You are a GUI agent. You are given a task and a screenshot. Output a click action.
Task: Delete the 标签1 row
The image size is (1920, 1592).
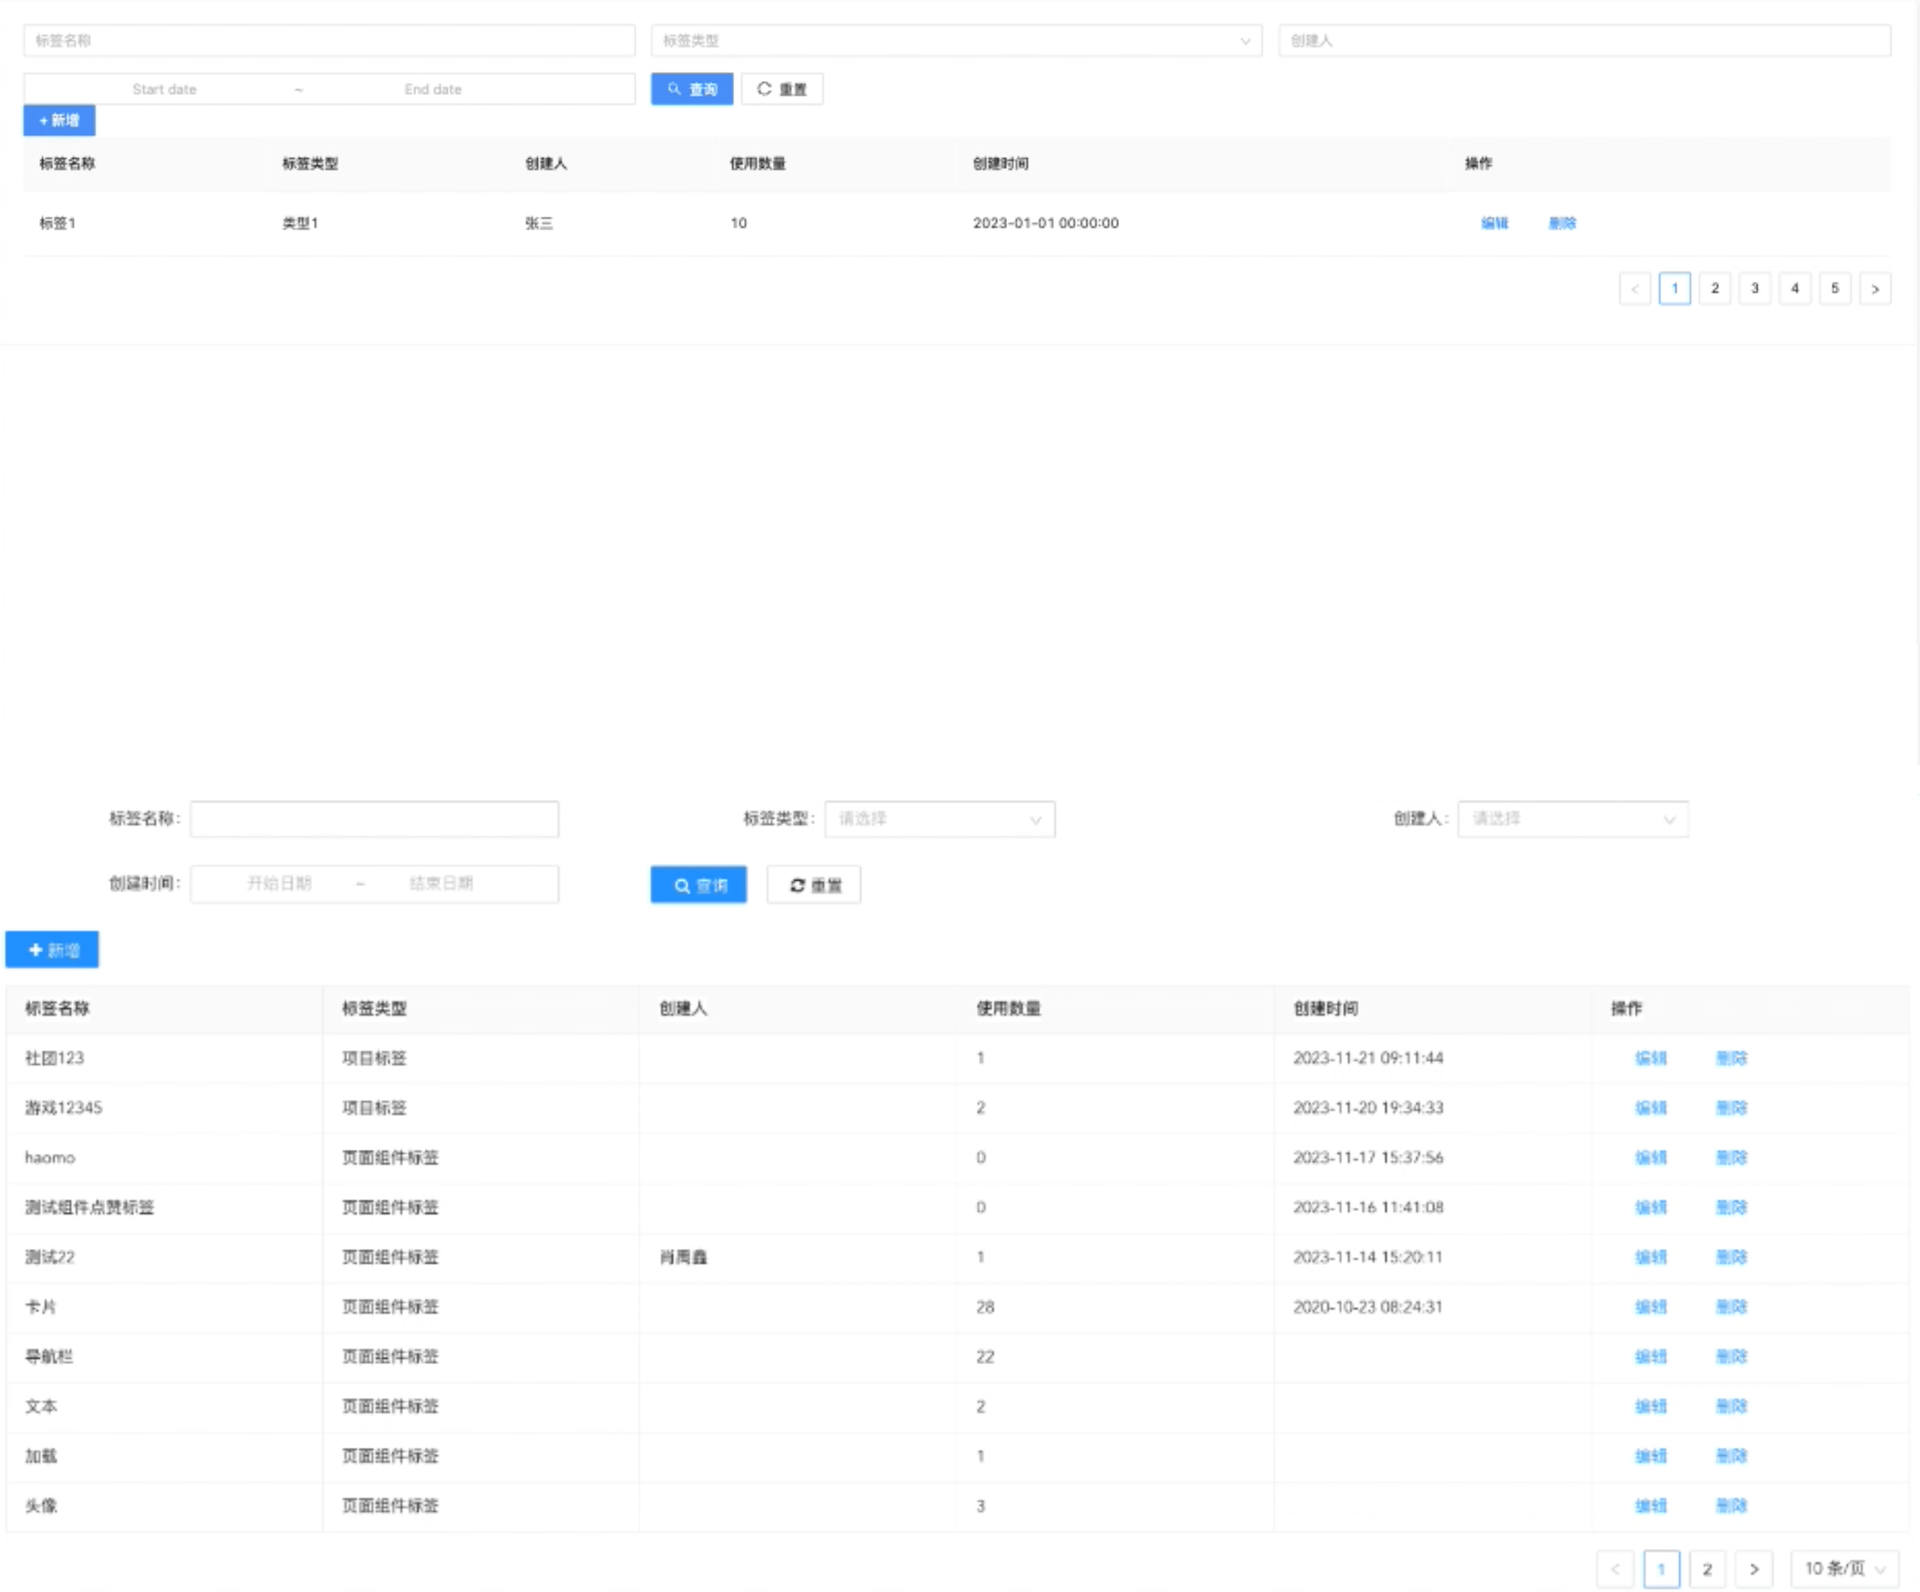tap(1562, 223)
